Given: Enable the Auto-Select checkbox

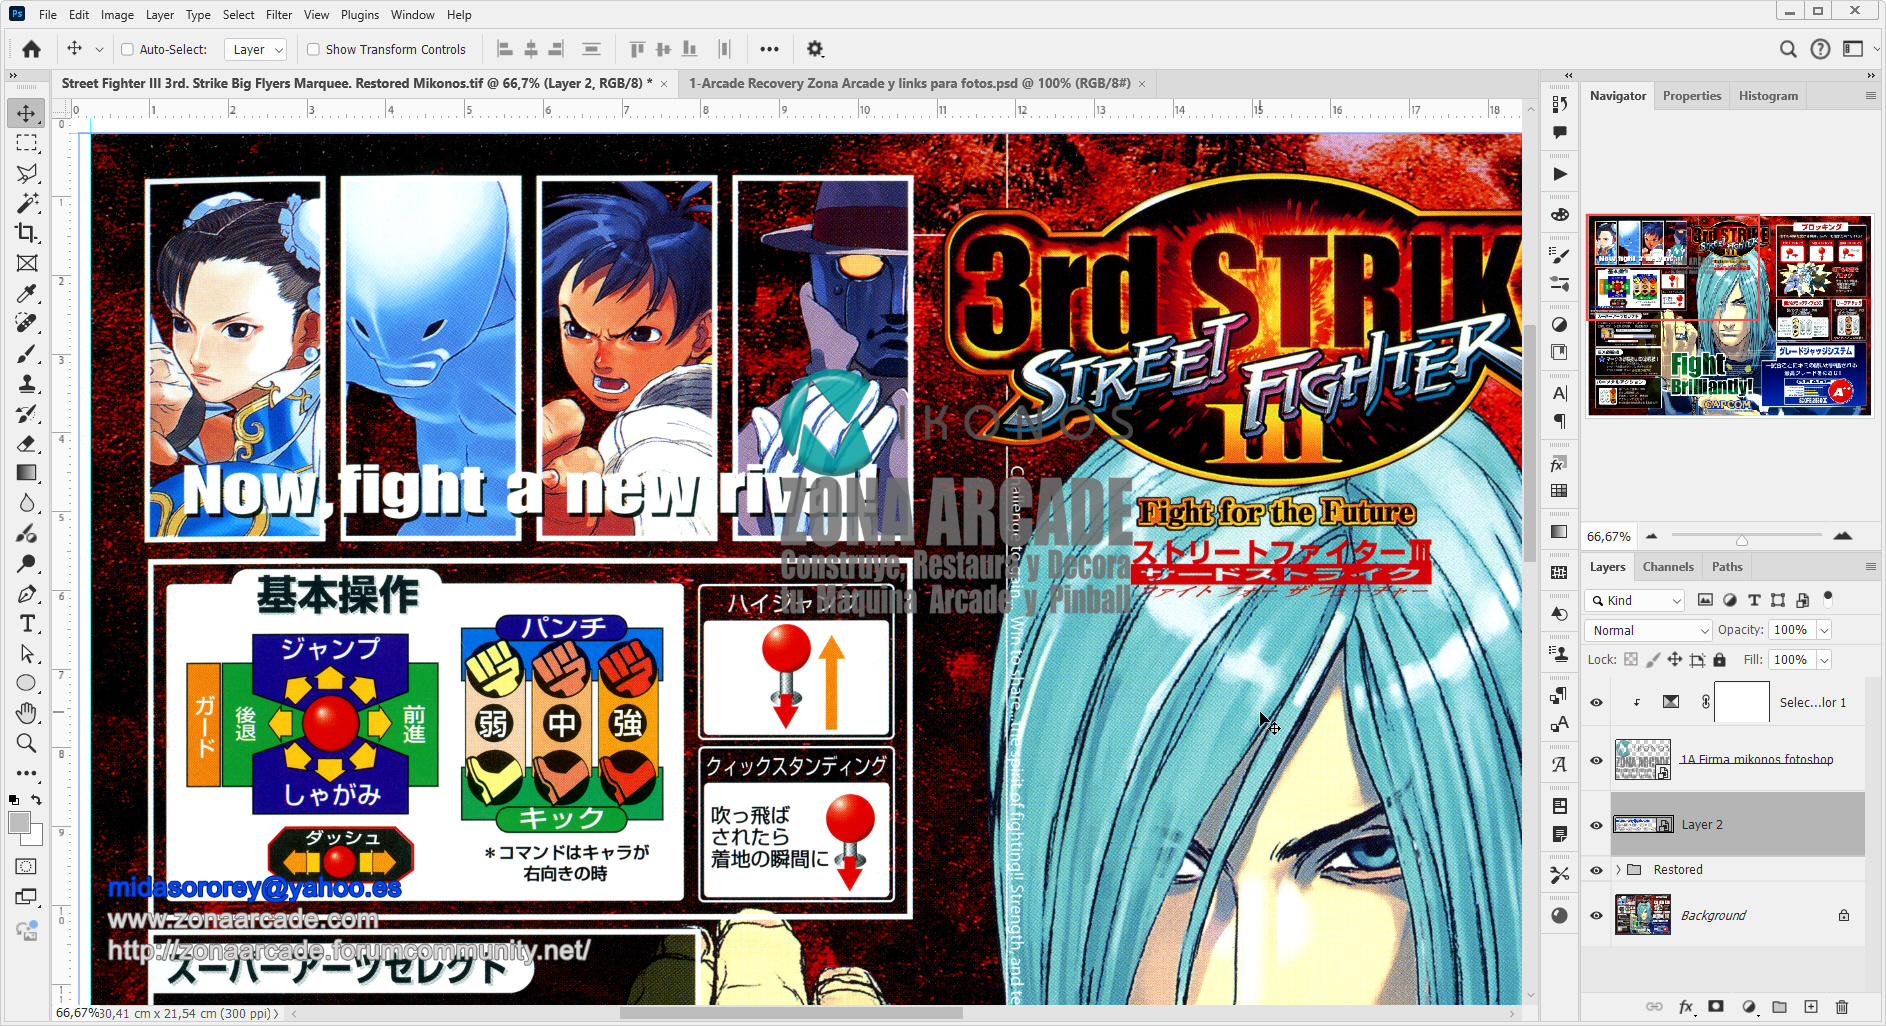Looking at the screenshot, I should point(127,49).
